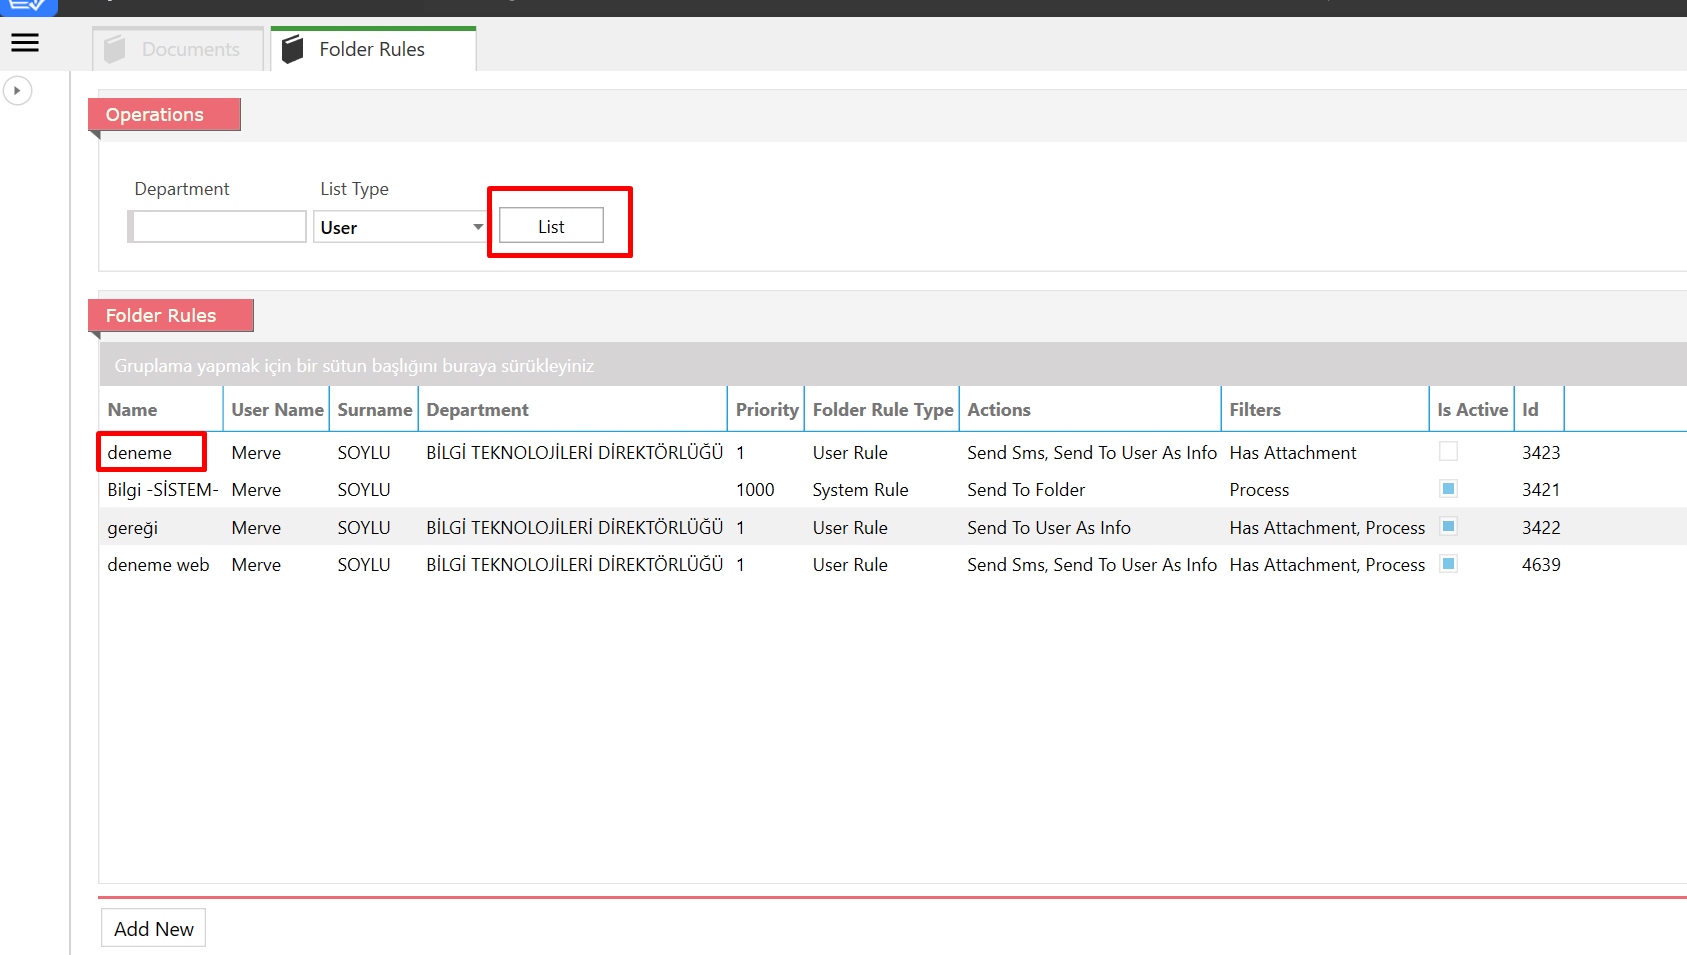
Task: Select the Folder Rules tab
Action: (x=372, y=49)
